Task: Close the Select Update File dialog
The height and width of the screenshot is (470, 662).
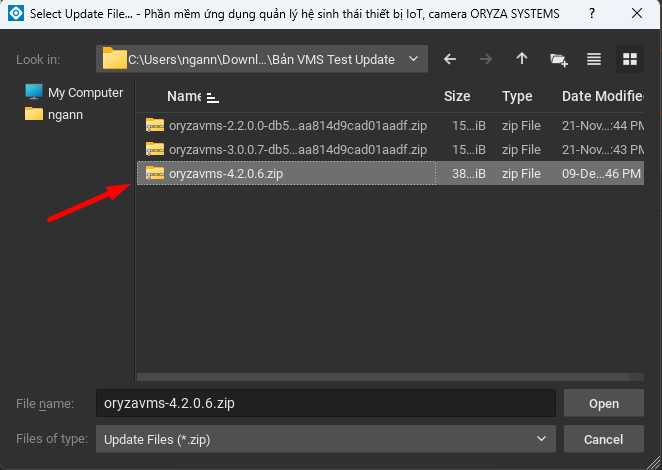Action: tap(637, 14)
